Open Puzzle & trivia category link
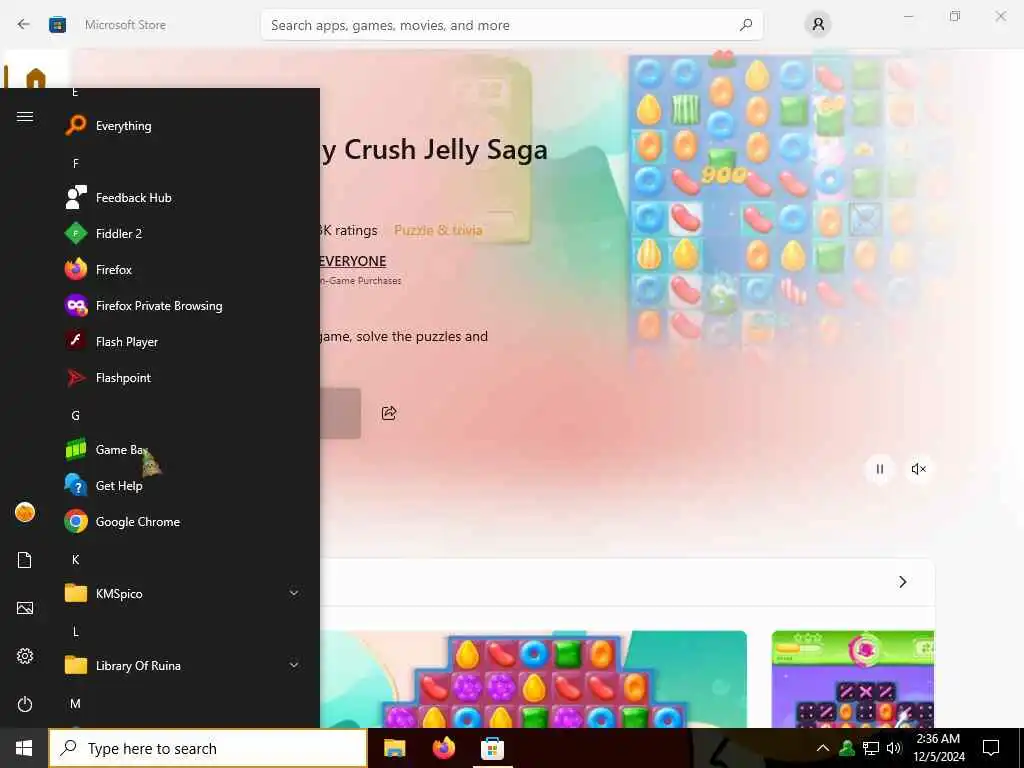1024x768 pixels. pyautogui.click(x=438, y=230)
